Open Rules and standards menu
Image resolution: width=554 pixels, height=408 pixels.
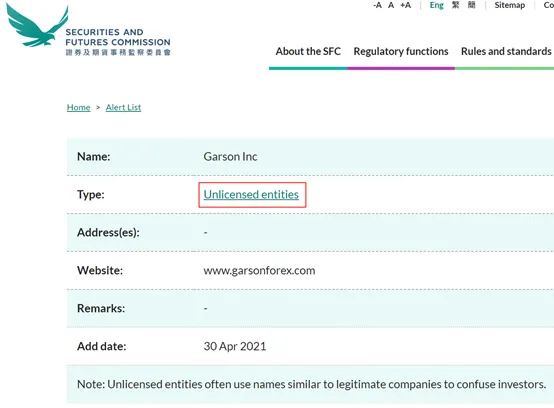click(506, 52)
